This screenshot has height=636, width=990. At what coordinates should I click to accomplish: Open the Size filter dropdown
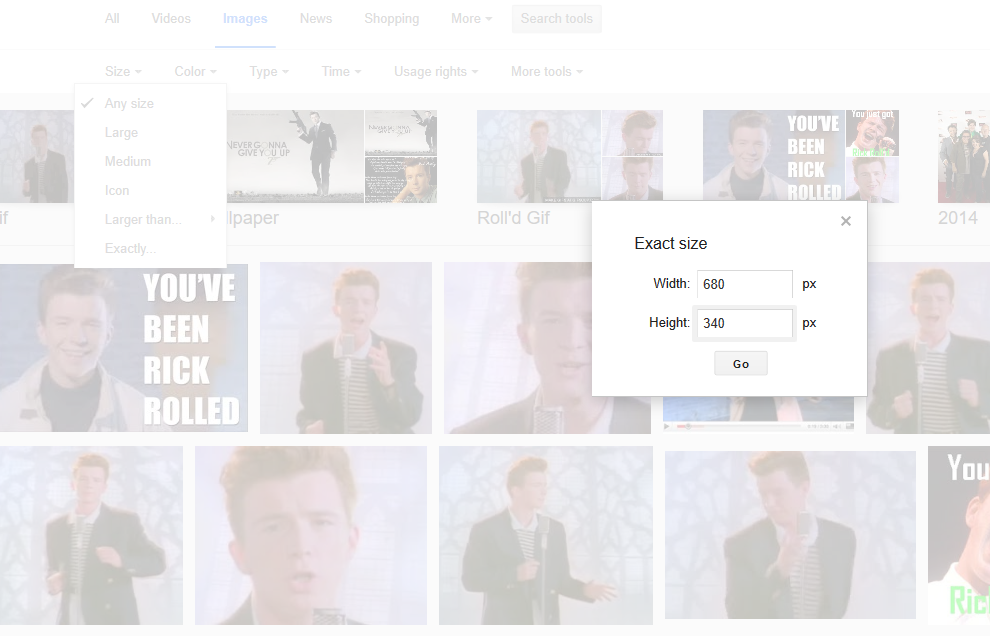123,71
